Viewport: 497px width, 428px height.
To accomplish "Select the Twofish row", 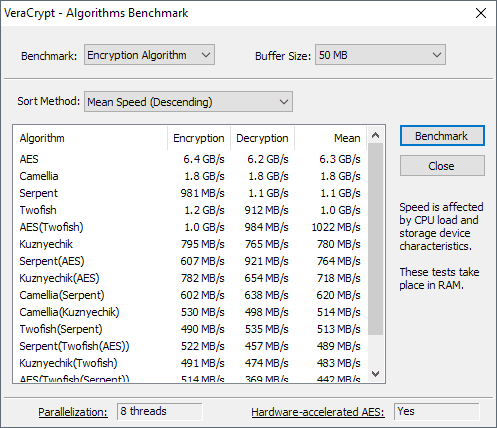I will 190,210.
